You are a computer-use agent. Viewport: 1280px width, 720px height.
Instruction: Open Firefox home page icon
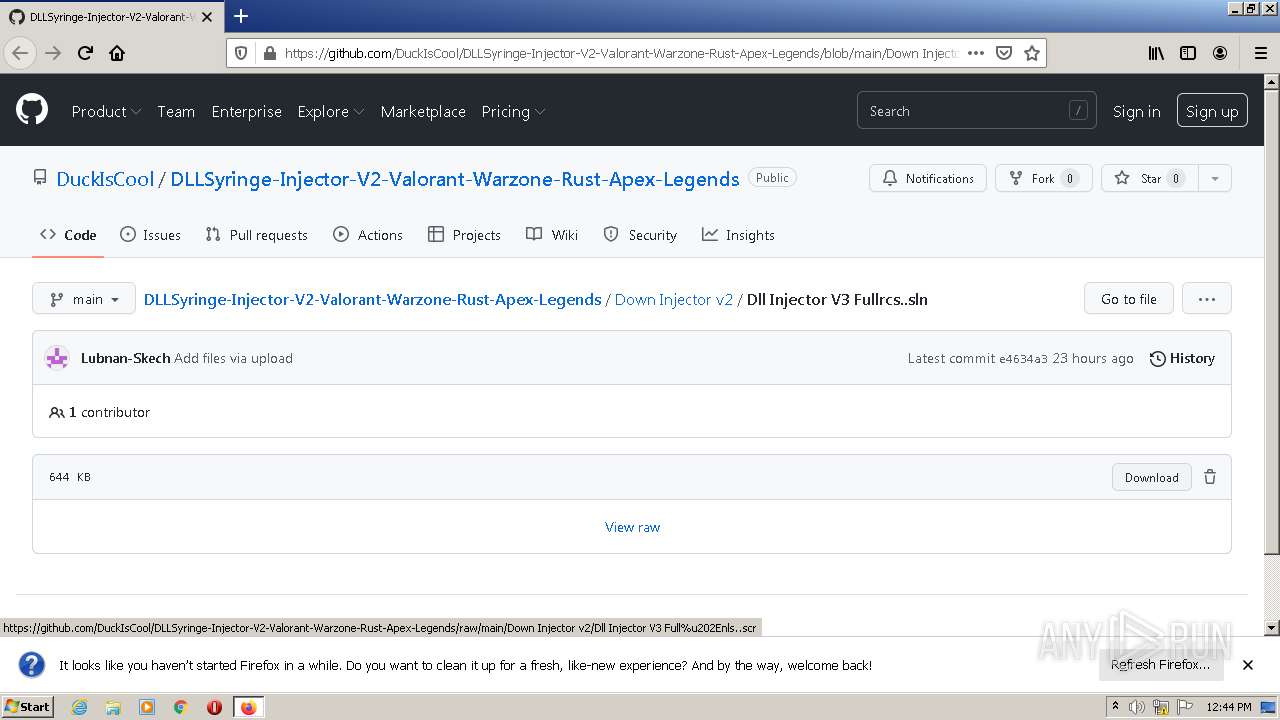117,53
